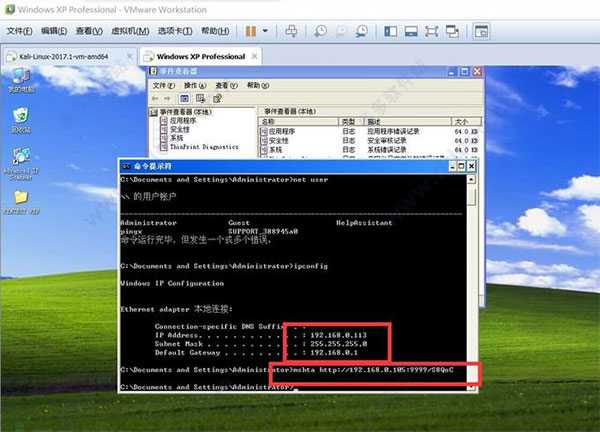Click the Event Viewer title bar icon

click(153, 71)
